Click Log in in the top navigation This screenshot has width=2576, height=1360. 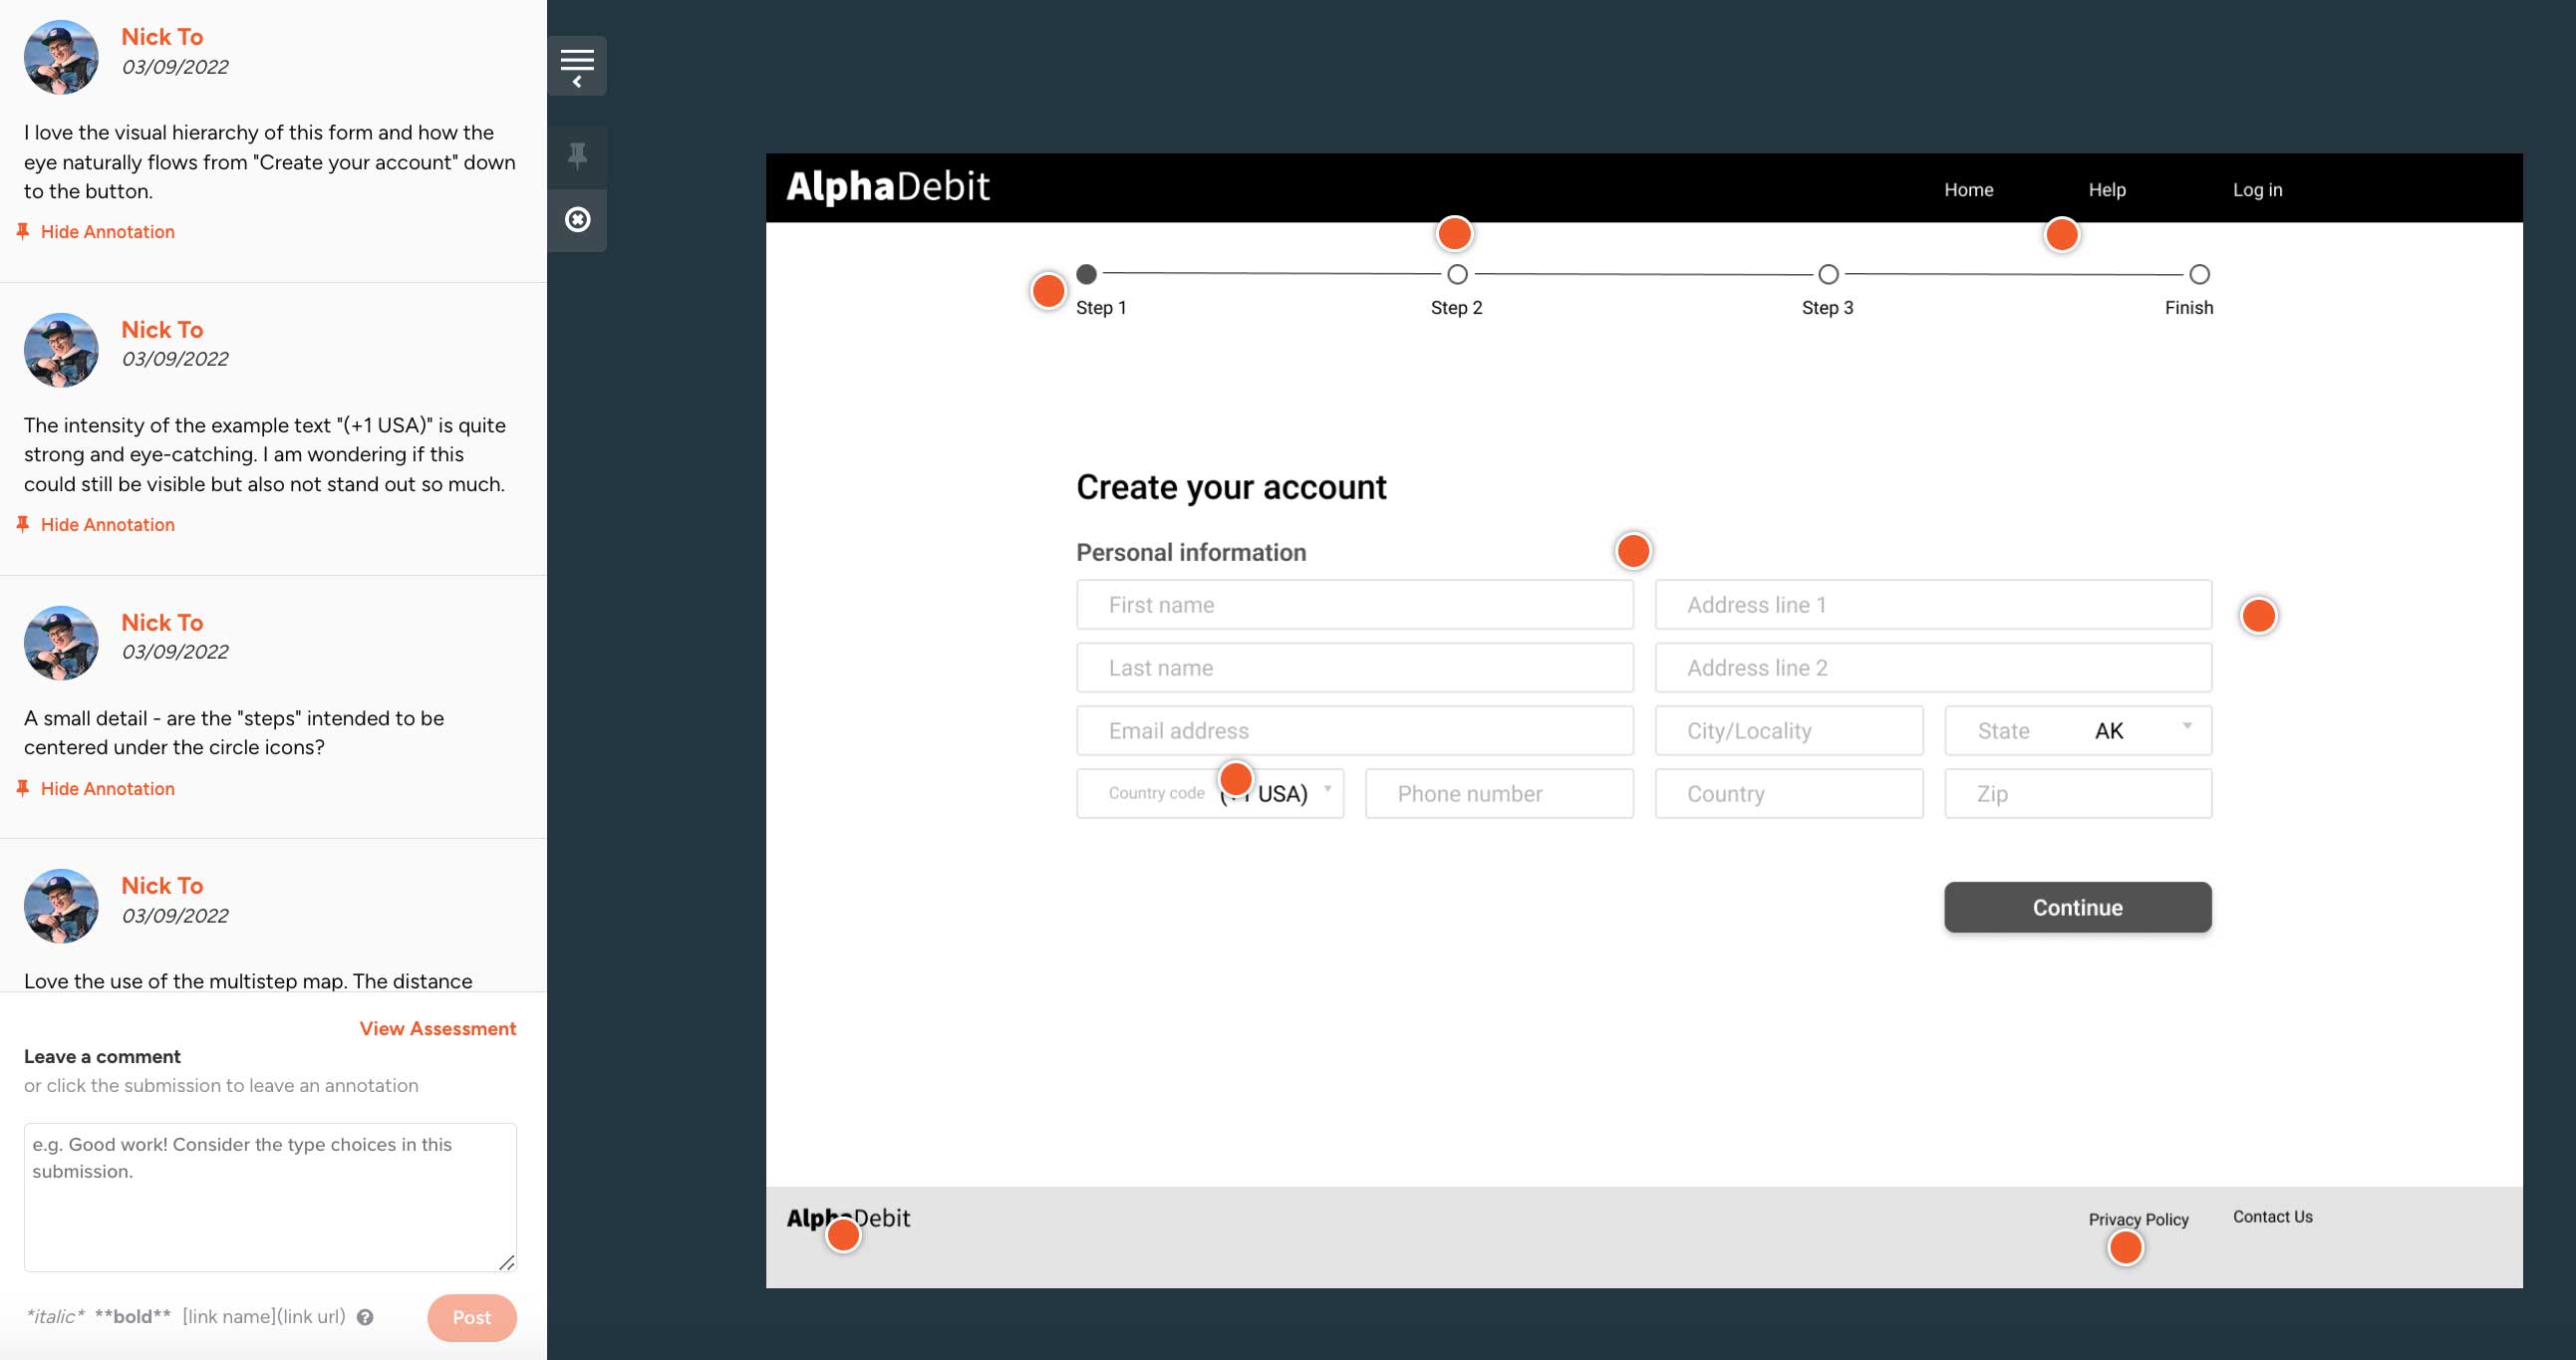(2257, 190)
